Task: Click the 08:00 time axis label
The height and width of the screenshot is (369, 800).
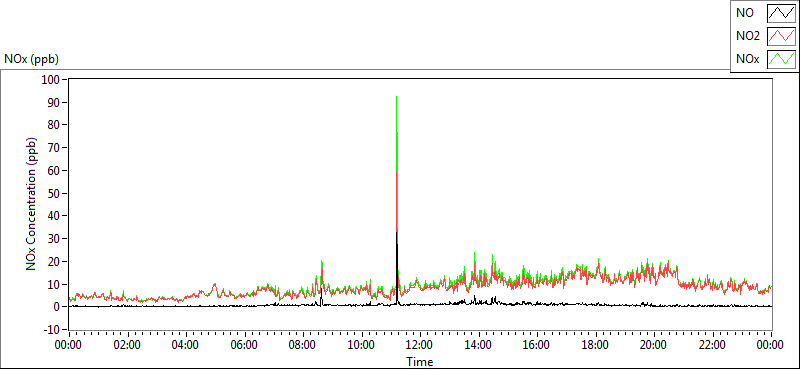Action: point(303,345)
